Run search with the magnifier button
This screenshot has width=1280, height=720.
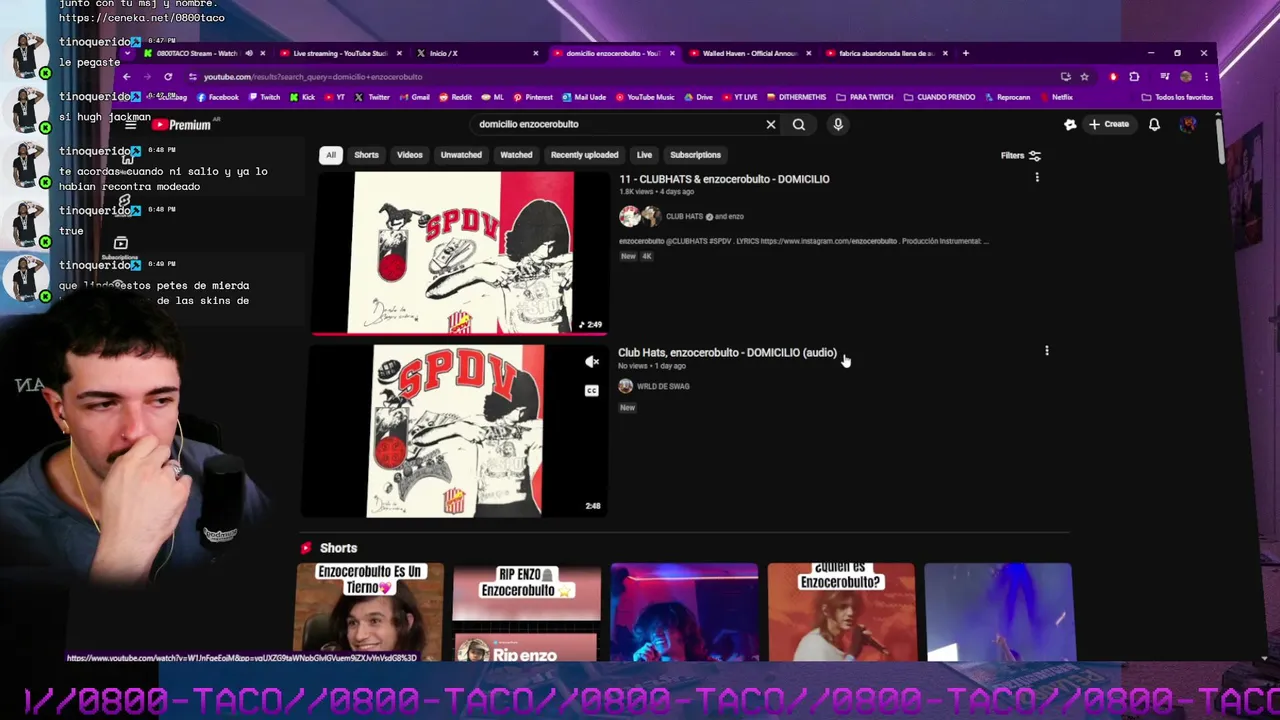tap(799, 125)
